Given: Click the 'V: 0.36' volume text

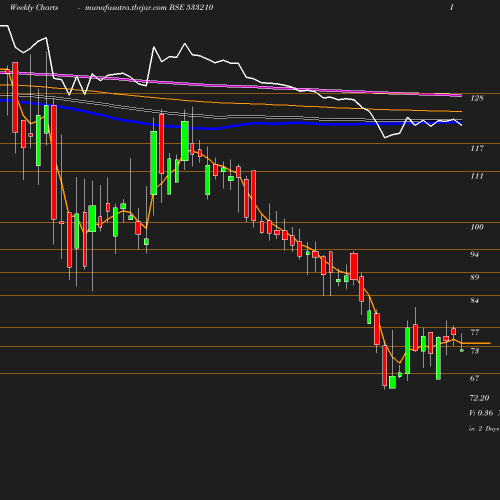Looking at the screenshot, I should pyautogui.click(x=481, y=413).
